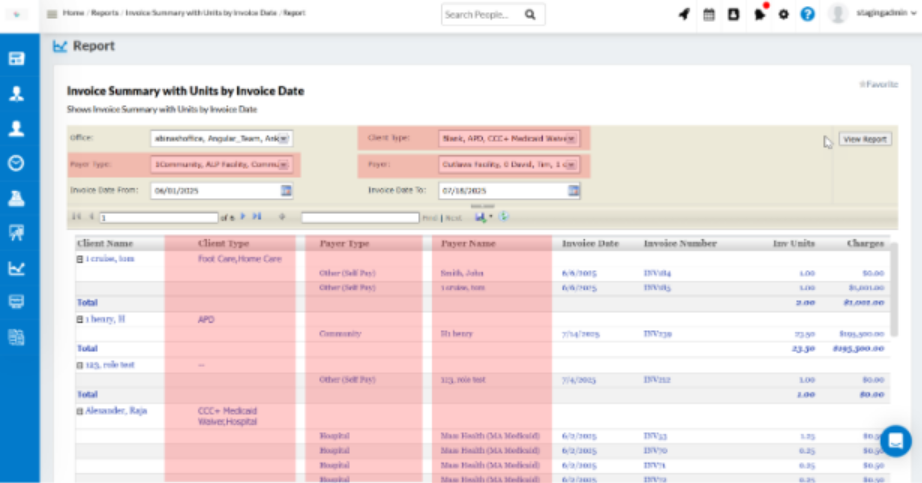
Task: Open invoice INV185
Action: click(657, 288)
